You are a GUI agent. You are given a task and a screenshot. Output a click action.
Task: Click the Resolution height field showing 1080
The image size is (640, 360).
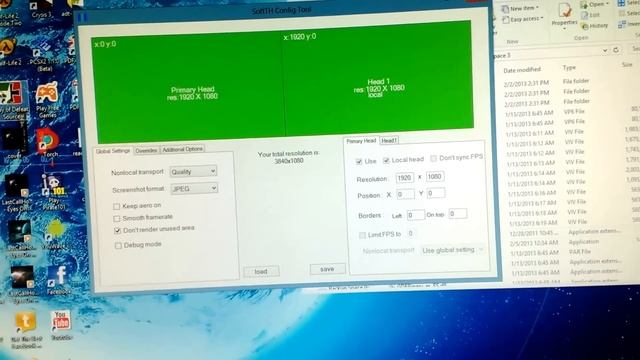coord(435,176)
